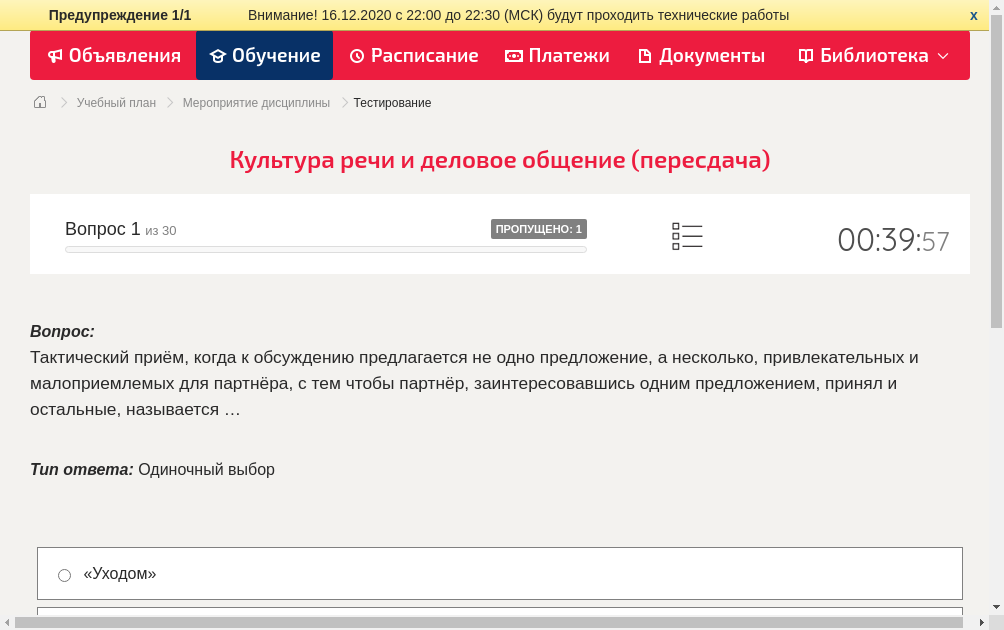Click the ПРОПУЩЕНО: 1 badge
1004x630 pixels.
click(x=539, y=228)
